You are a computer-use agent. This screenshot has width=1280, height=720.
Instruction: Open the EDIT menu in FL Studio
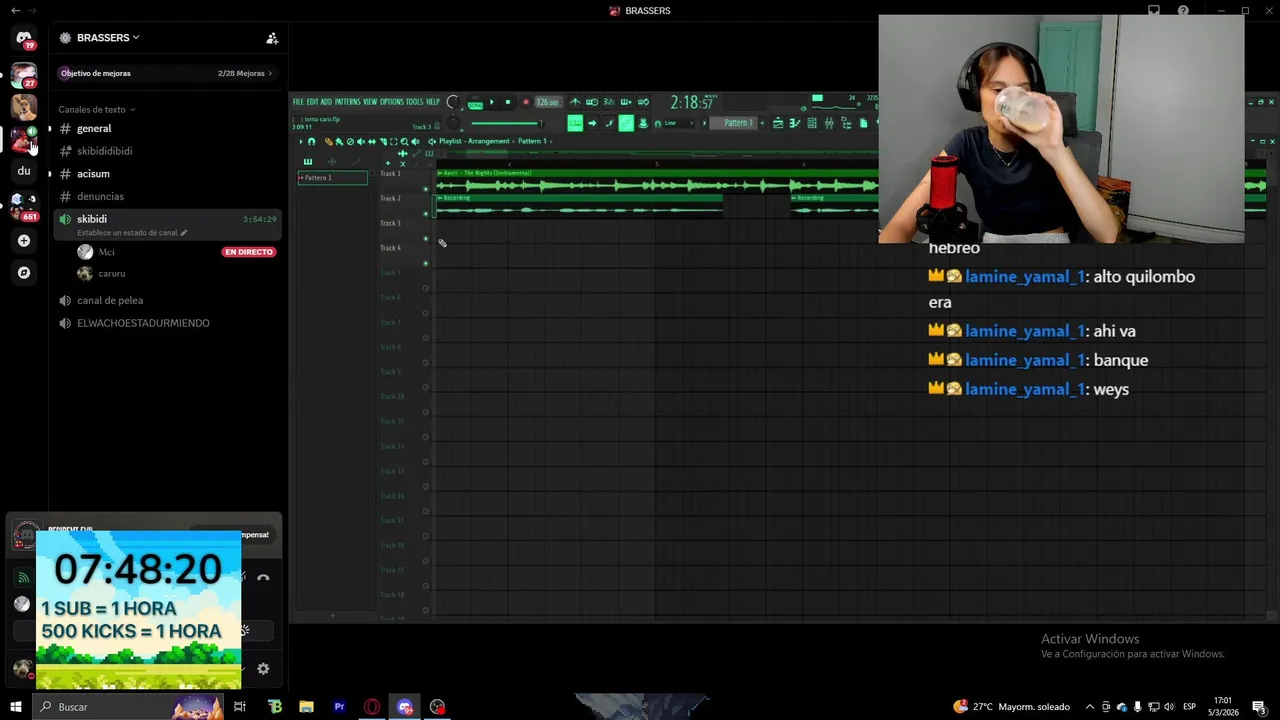pyautogui.click(x=312, y=102)
